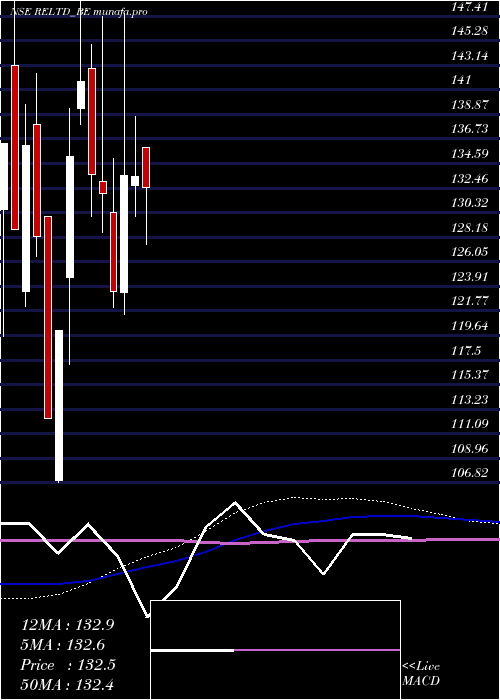500x700 pixels.
Task: Click the 138.87 price axis label
Action: (x=469, y=105)
